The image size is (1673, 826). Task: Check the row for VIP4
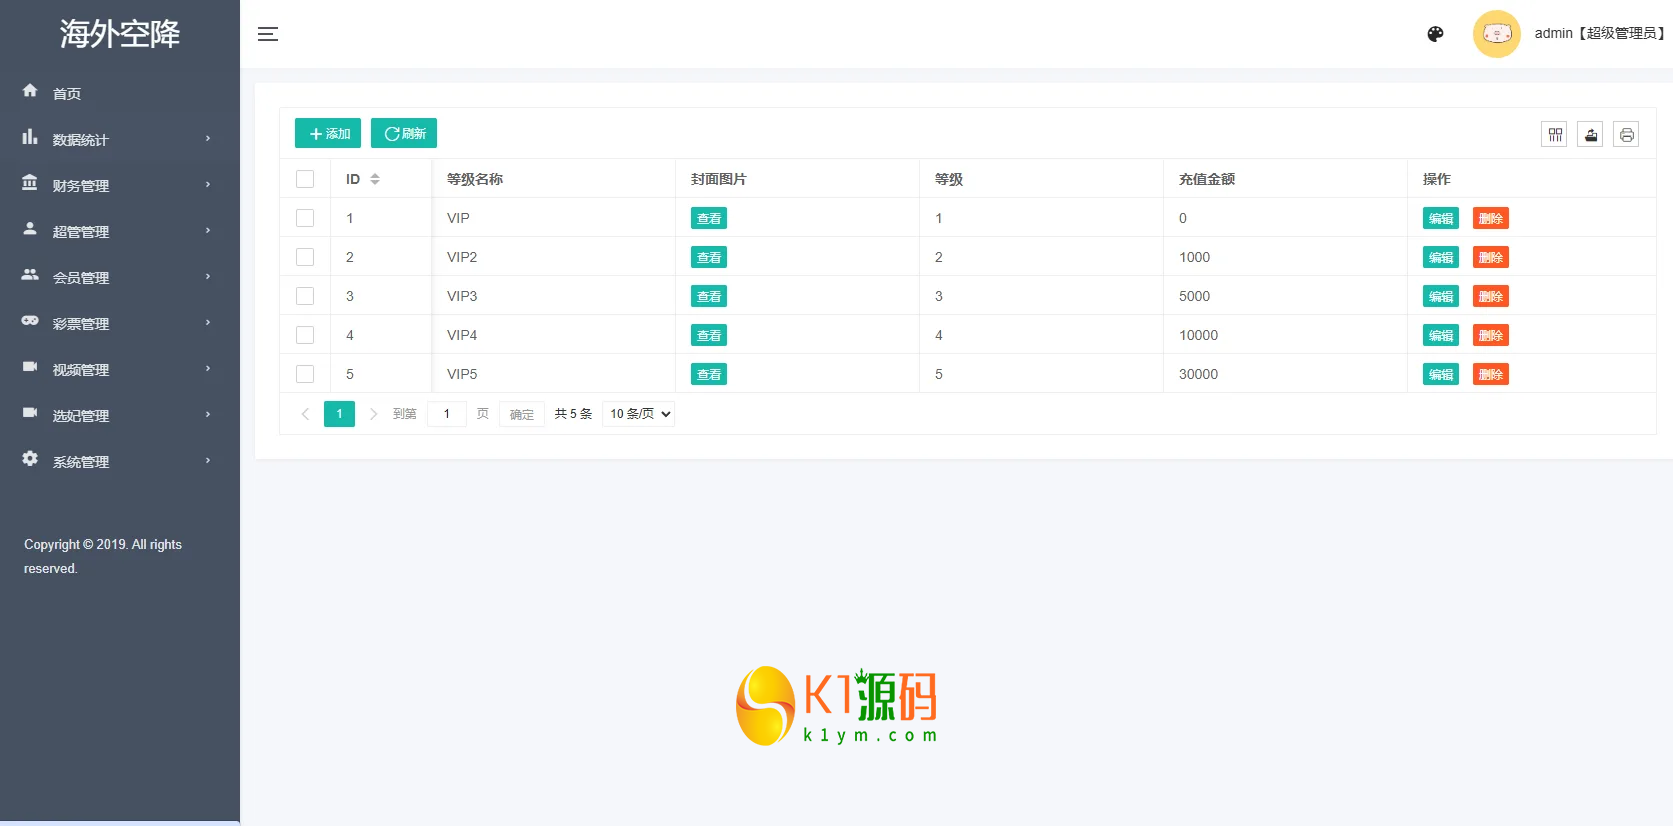[305, 335]
